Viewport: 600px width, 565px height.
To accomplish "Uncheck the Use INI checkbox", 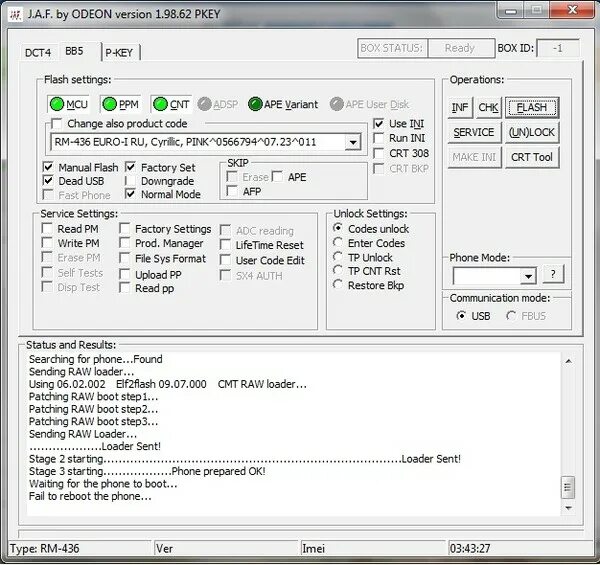I will 378,124.
